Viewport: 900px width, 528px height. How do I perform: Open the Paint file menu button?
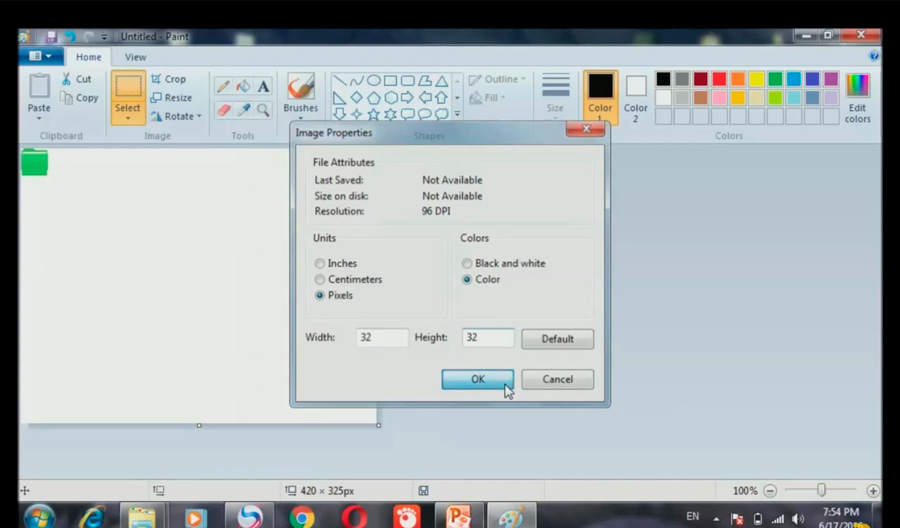40,57
